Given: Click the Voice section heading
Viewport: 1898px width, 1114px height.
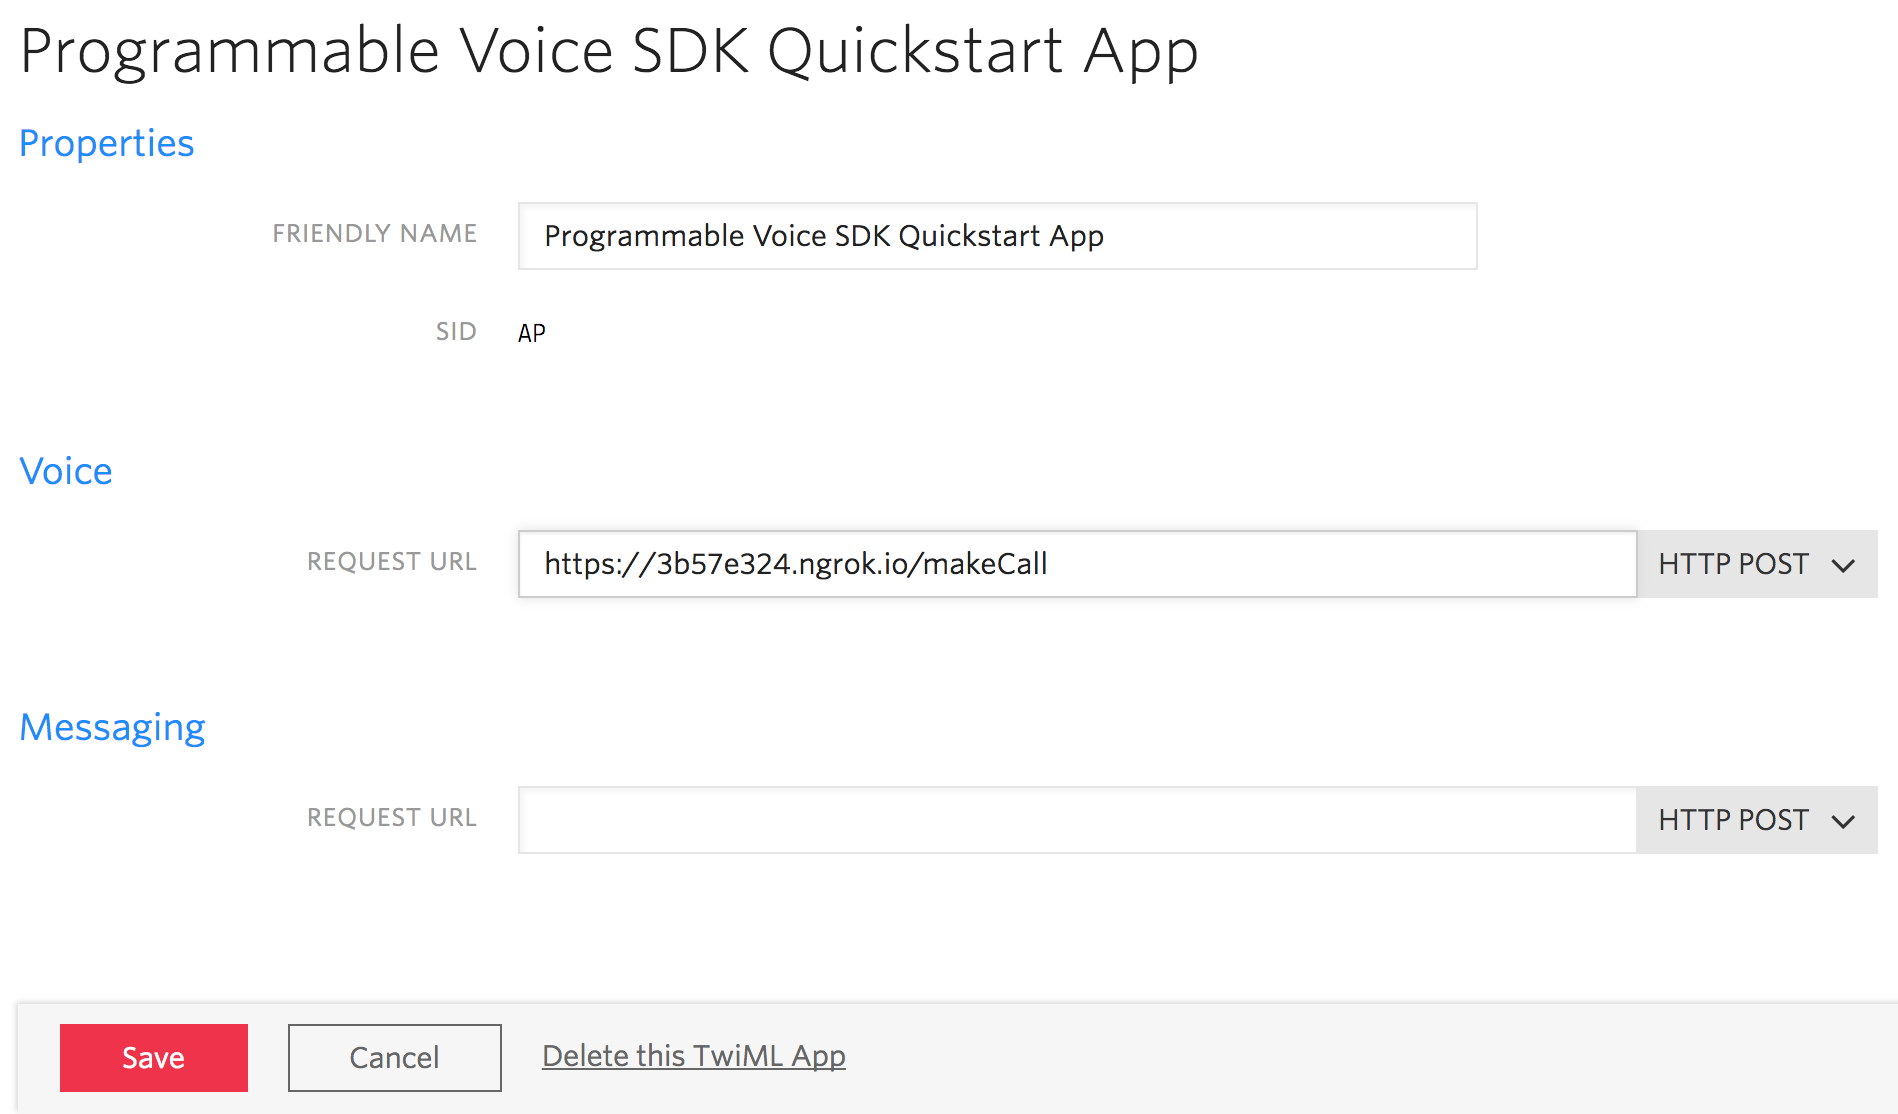Looking at the screenshot, I should pyautogui.click(x=66, y=471).
